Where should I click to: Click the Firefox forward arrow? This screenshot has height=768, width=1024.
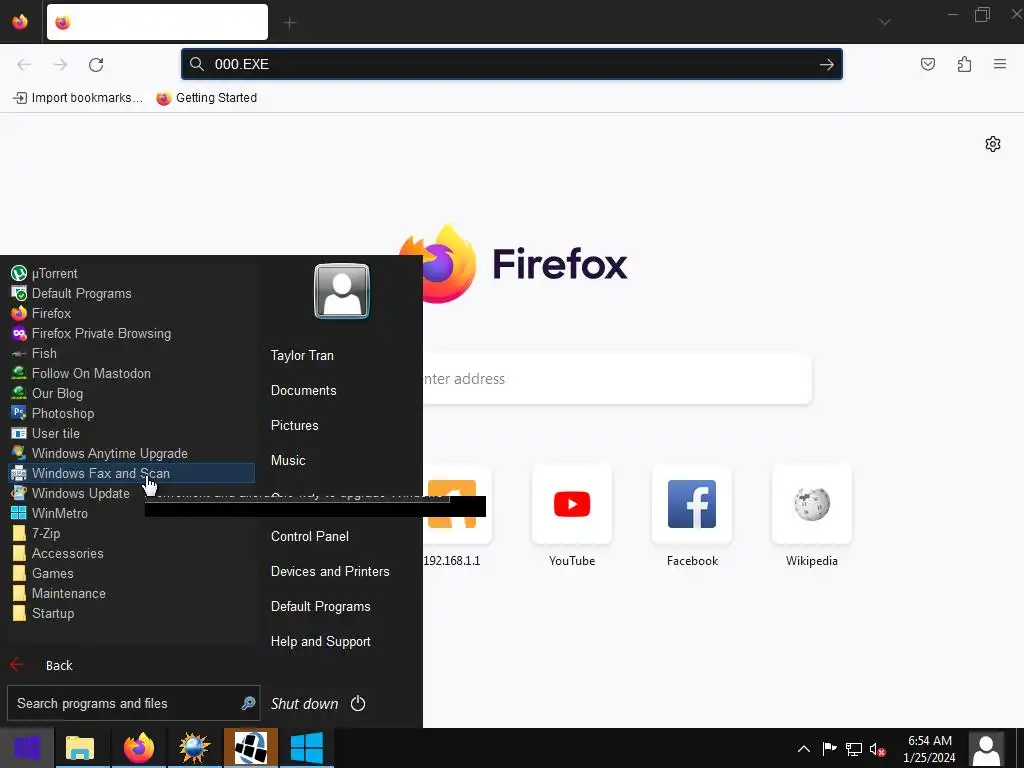click(60, 64)
